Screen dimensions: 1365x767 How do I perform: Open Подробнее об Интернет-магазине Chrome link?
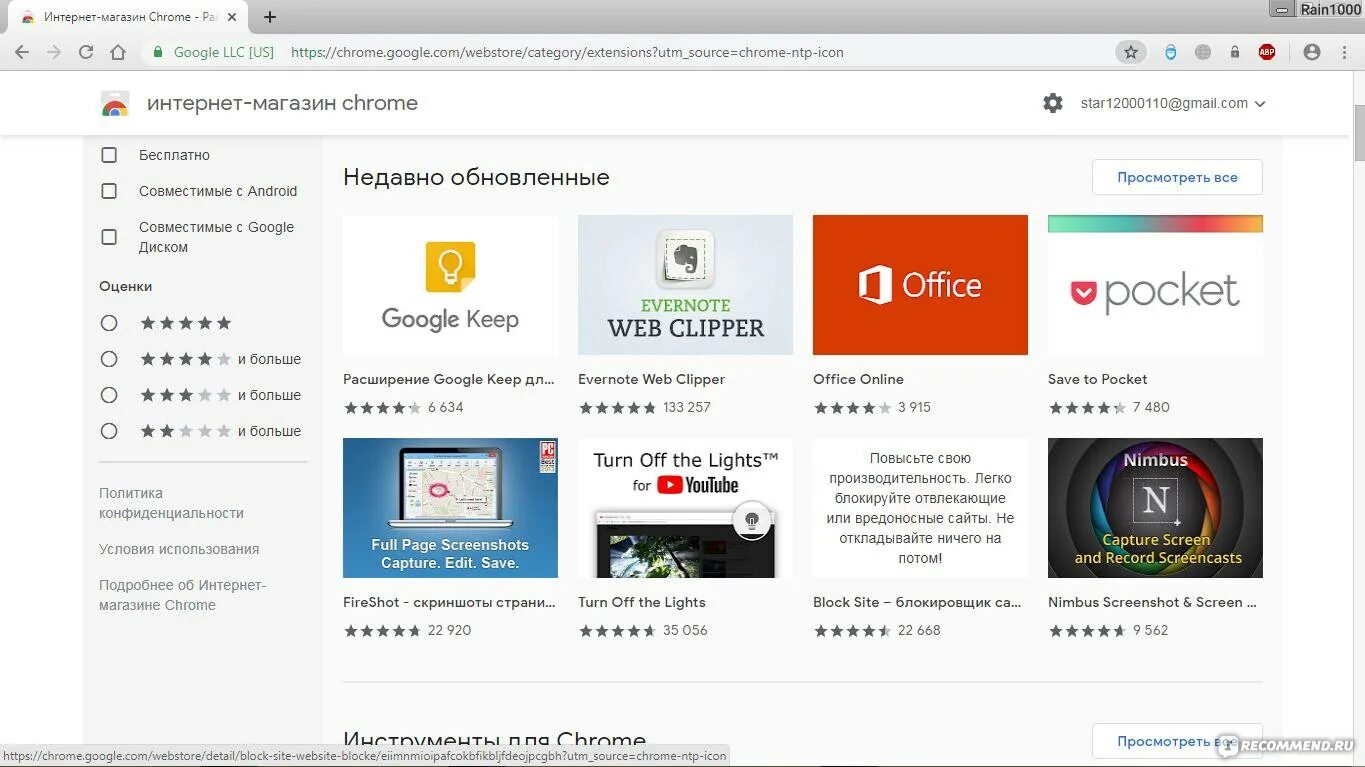coord(182,595)
